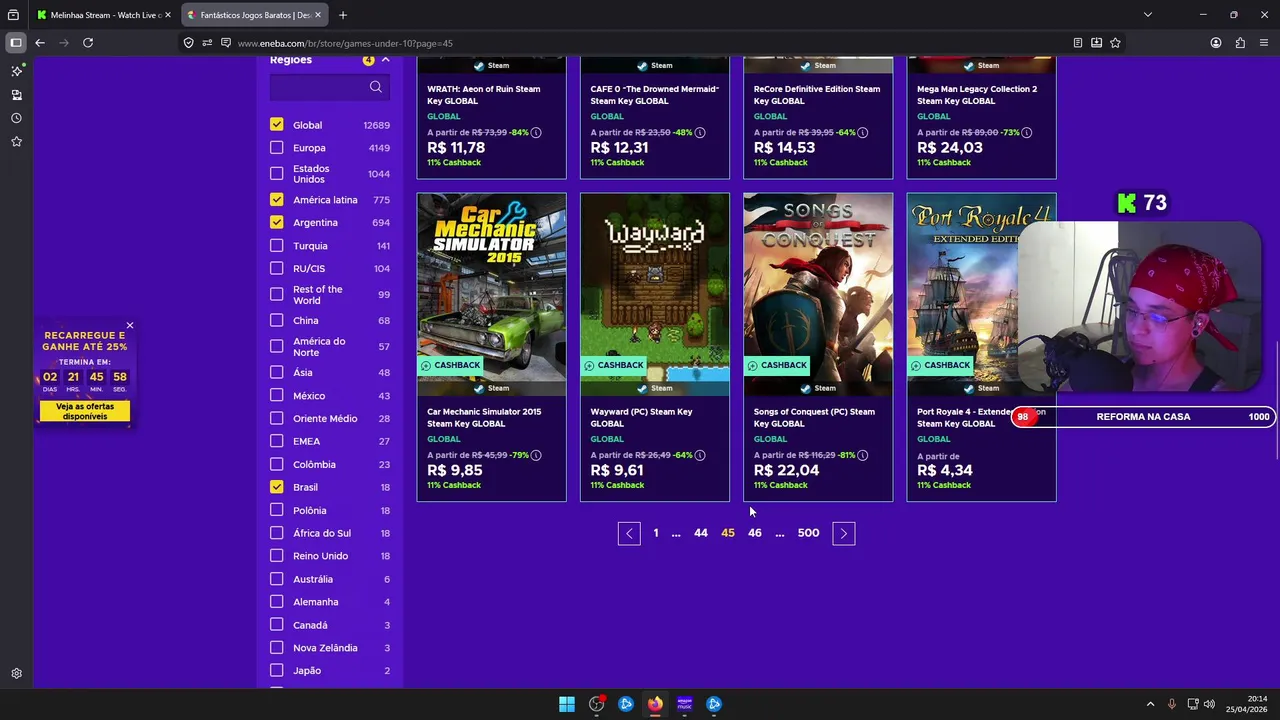Click the region search magnifier icon
Viewport: 1280px width, 720px height.
coord(376,87)
